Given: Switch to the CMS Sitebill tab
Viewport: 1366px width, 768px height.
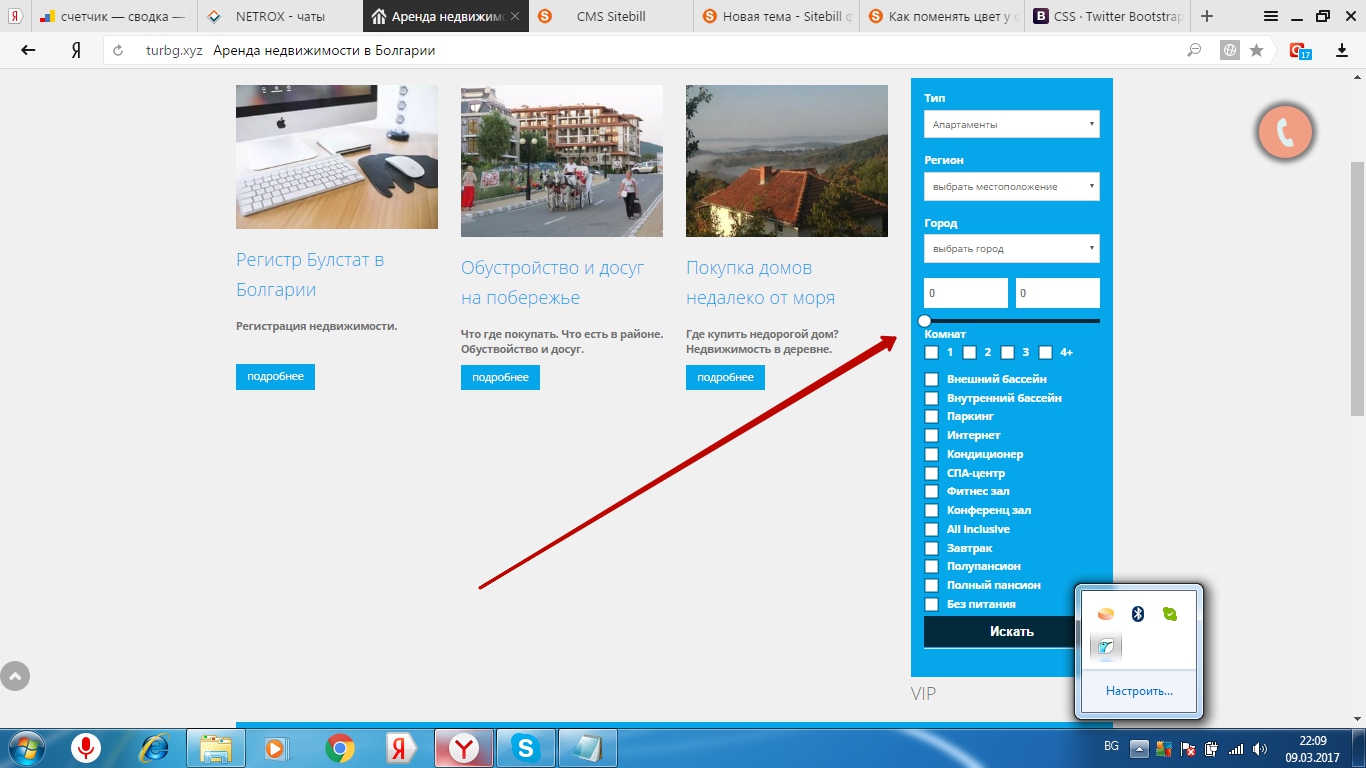Looking at the screenshot, I should point(610,16).
